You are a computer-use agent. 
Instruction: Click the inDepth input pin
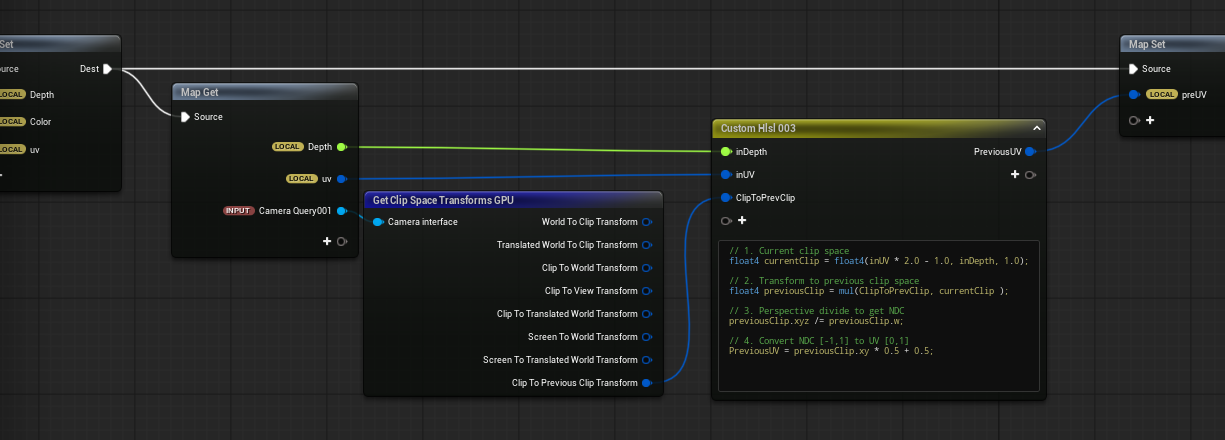726,152
